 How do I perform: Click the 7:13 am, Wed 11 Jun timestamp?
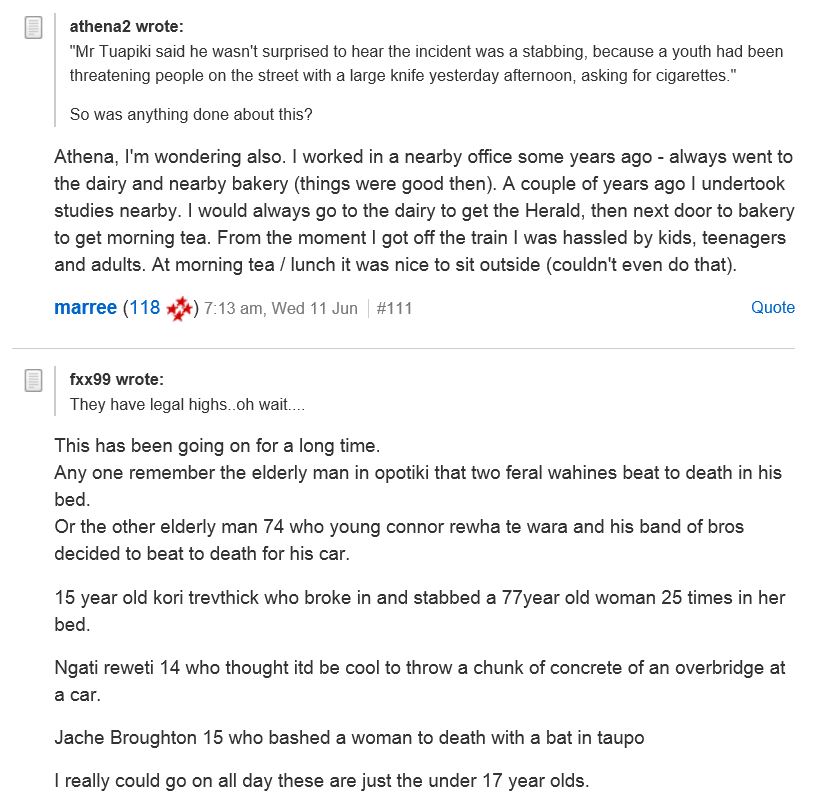tap(280, 309)
